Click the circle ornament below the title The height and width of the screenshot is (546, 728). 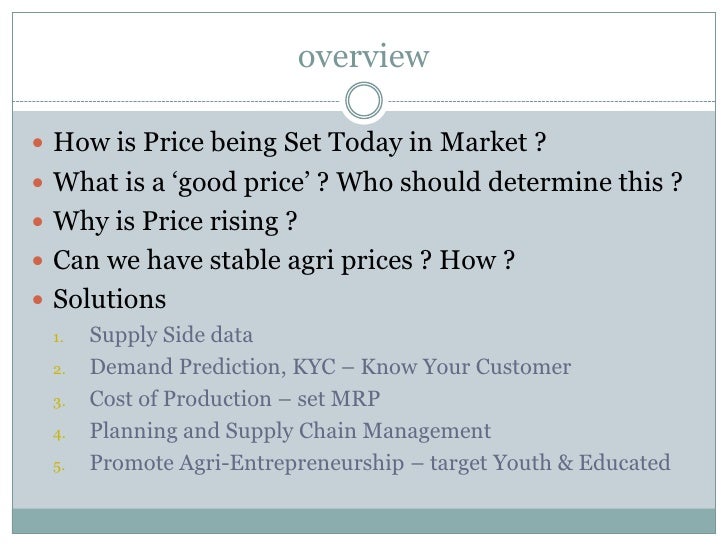(x=364, y=101)
